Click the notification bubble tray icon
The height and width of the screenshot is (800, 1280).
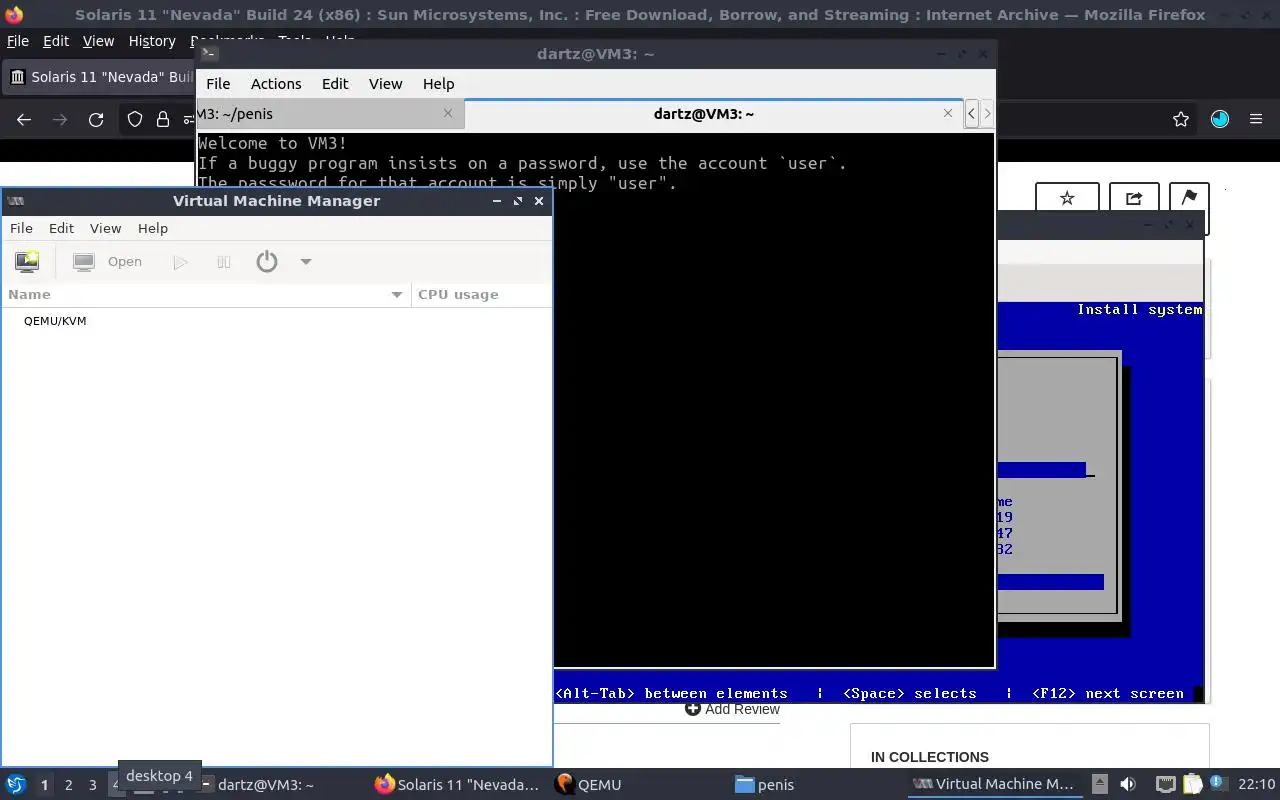point(1218,784)
